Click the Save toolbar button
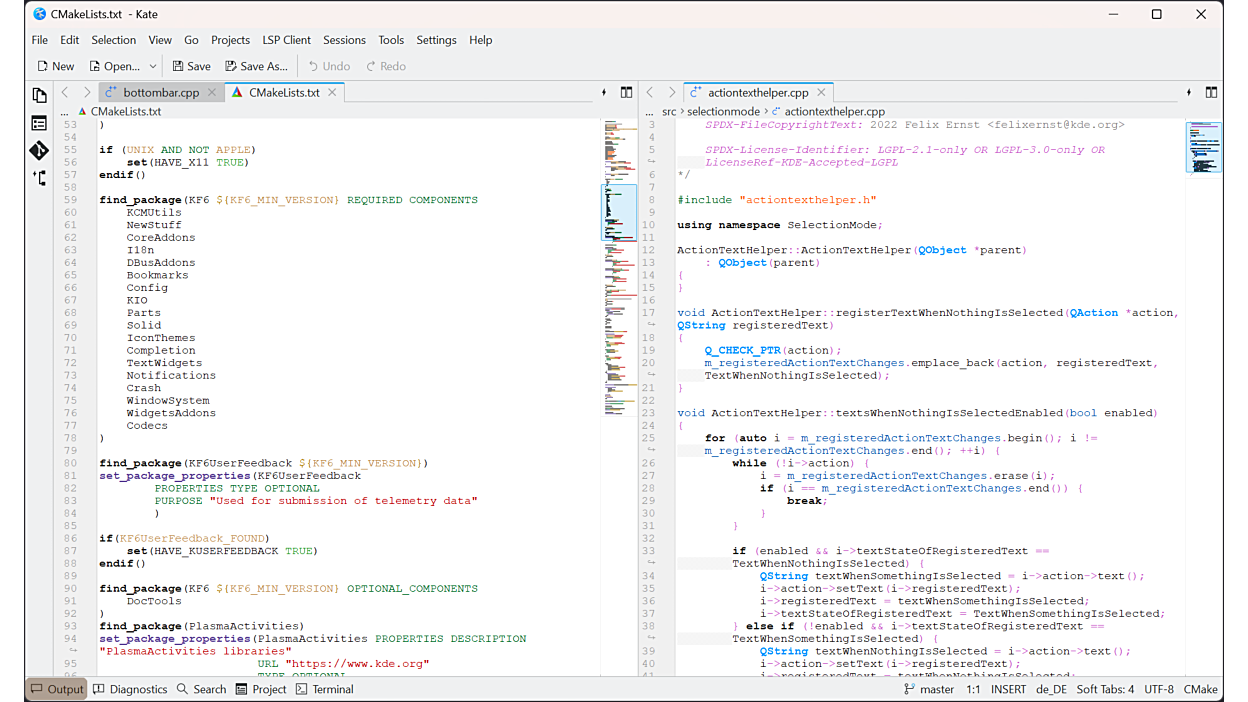Image resolution: width=1248 pixels, height=702 pixels. (x=191, y=66)
